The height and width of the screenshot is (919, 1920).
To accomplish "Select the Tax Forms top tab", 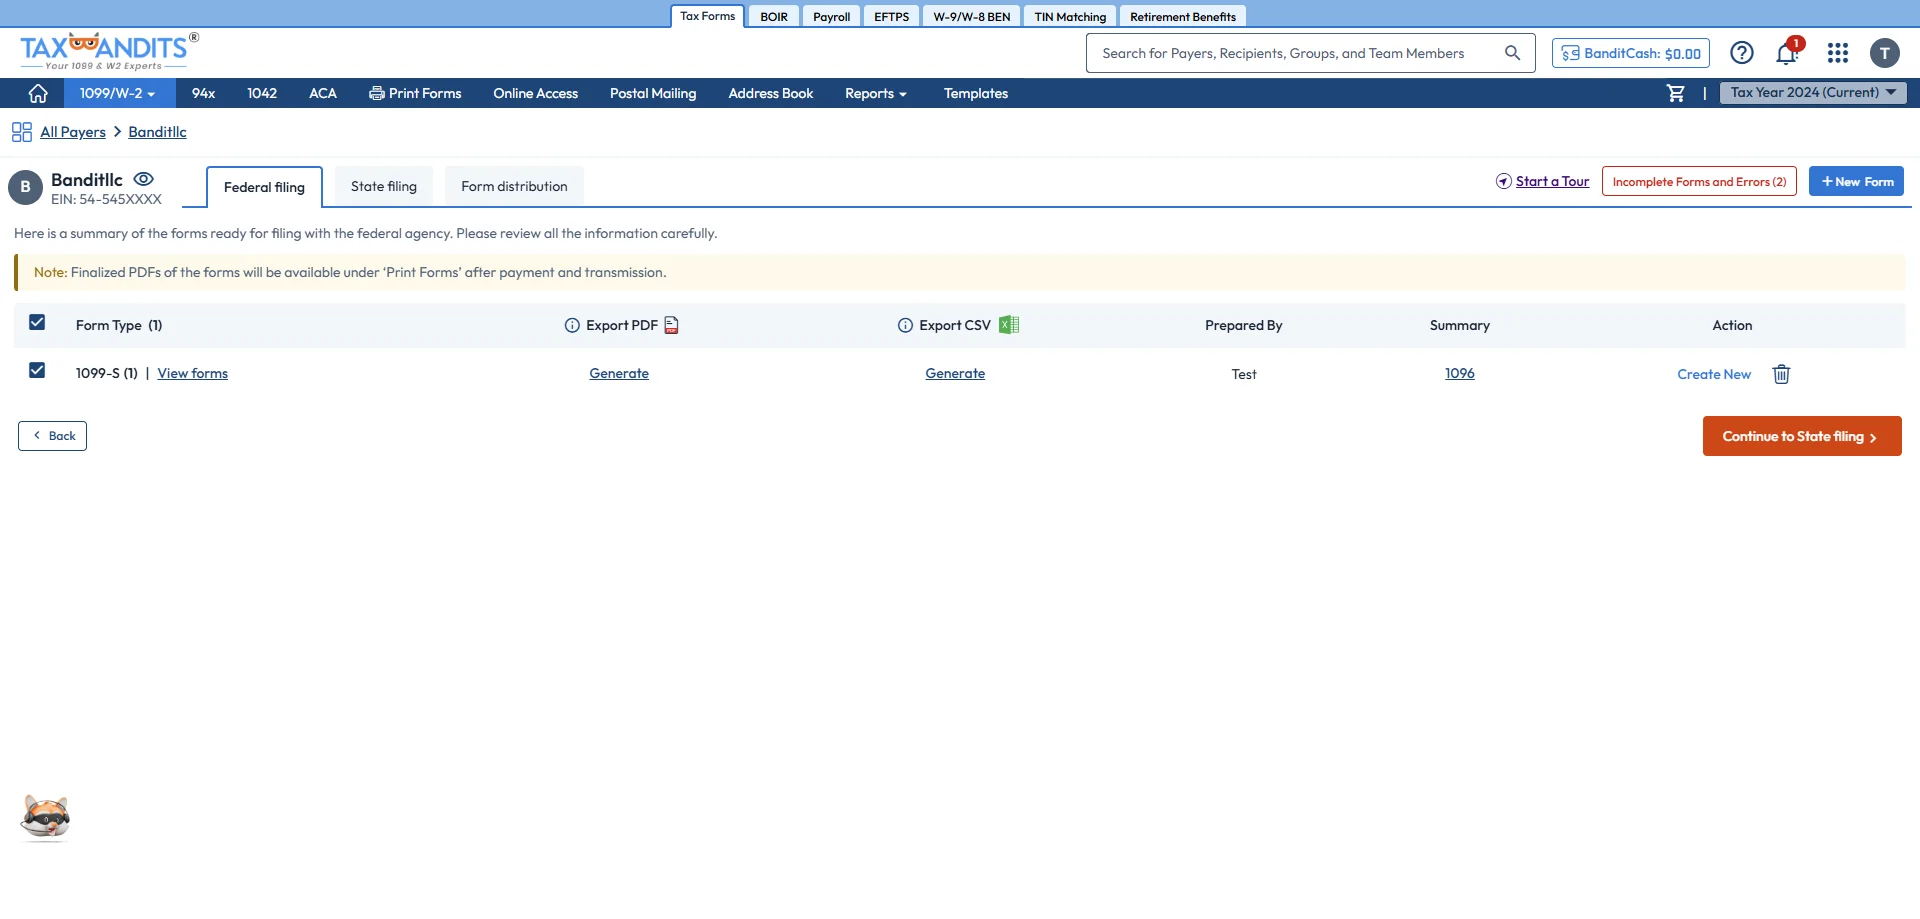I will 707,16.
